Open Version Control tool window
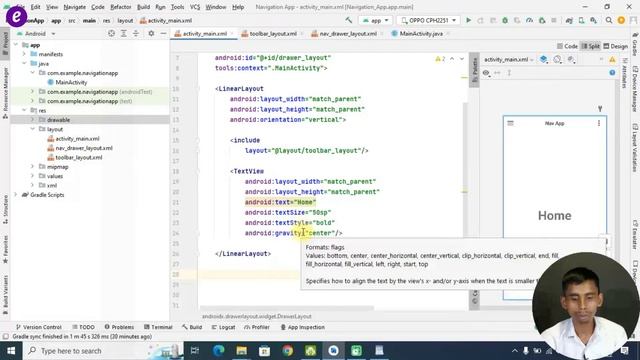Screen dimensions: 640x360 [38, 327]
